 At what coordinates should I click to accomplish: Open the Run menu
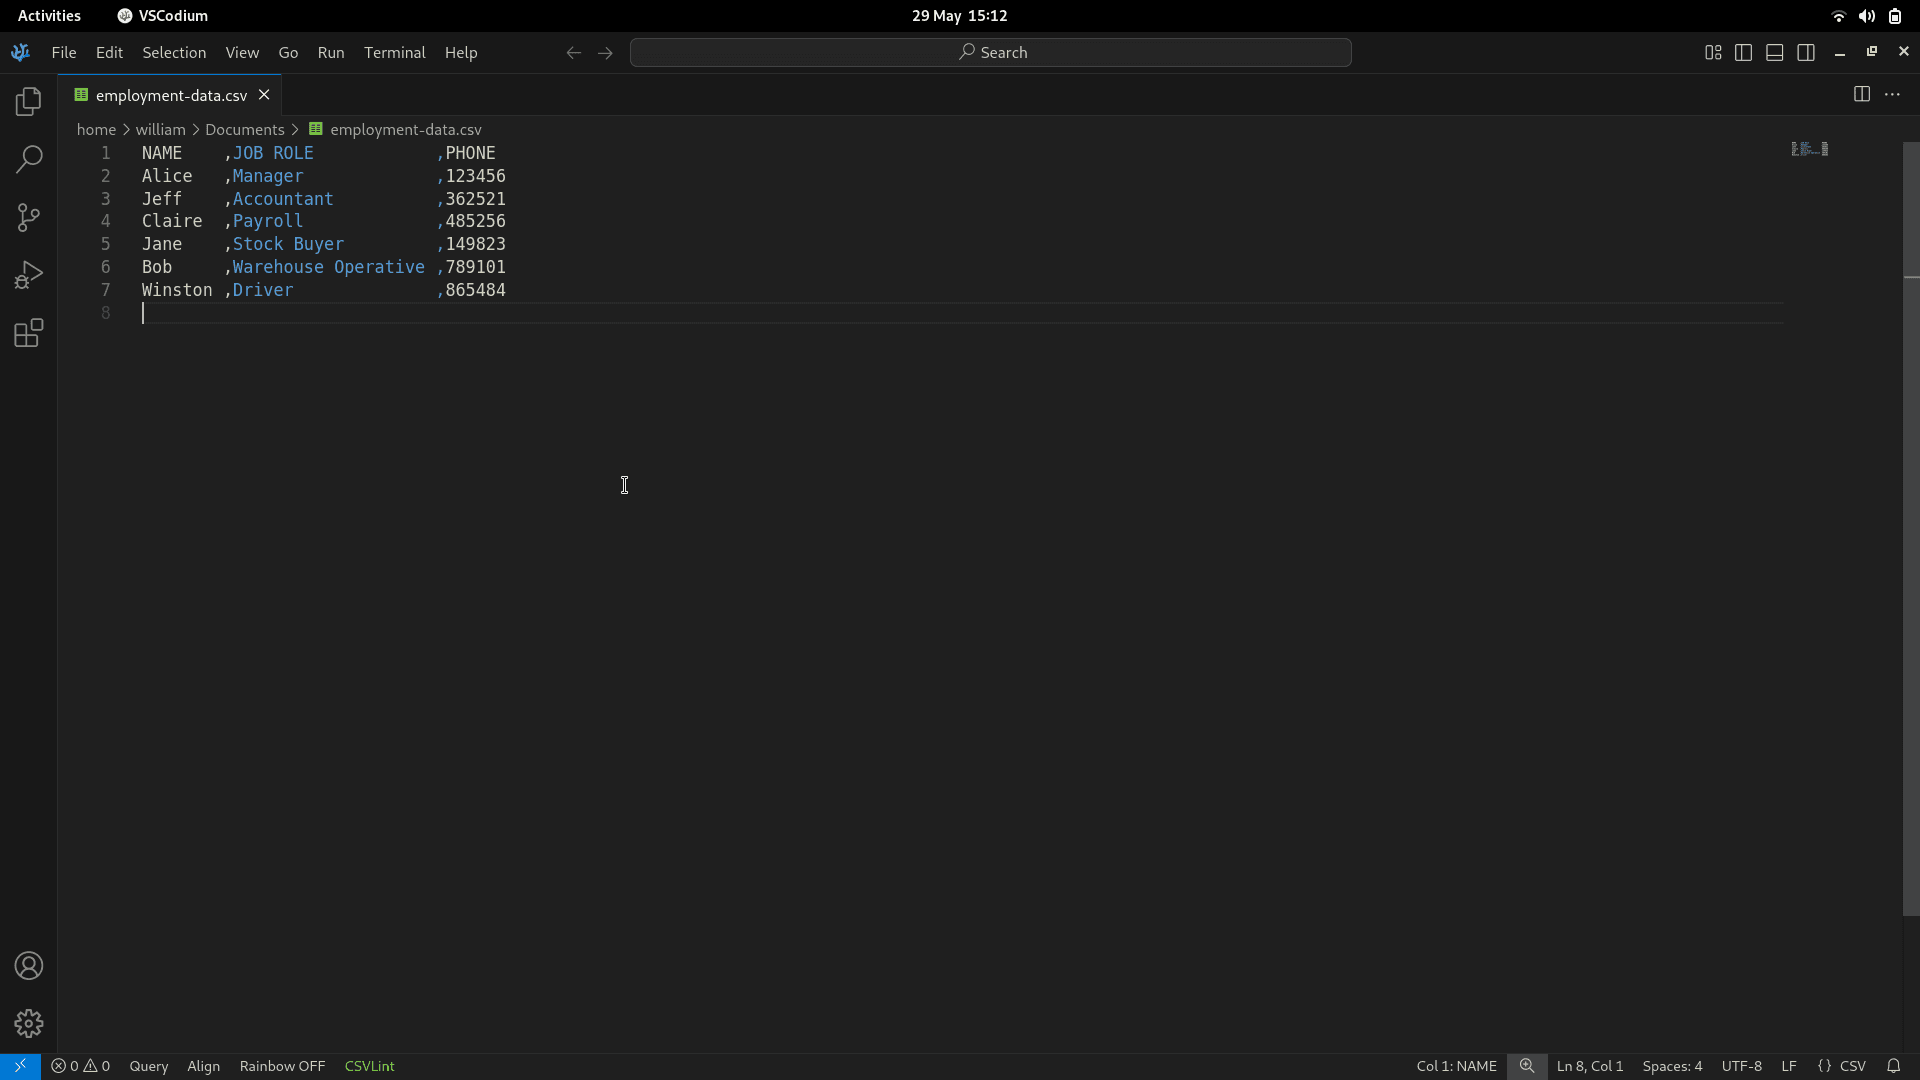pos(331,52)
